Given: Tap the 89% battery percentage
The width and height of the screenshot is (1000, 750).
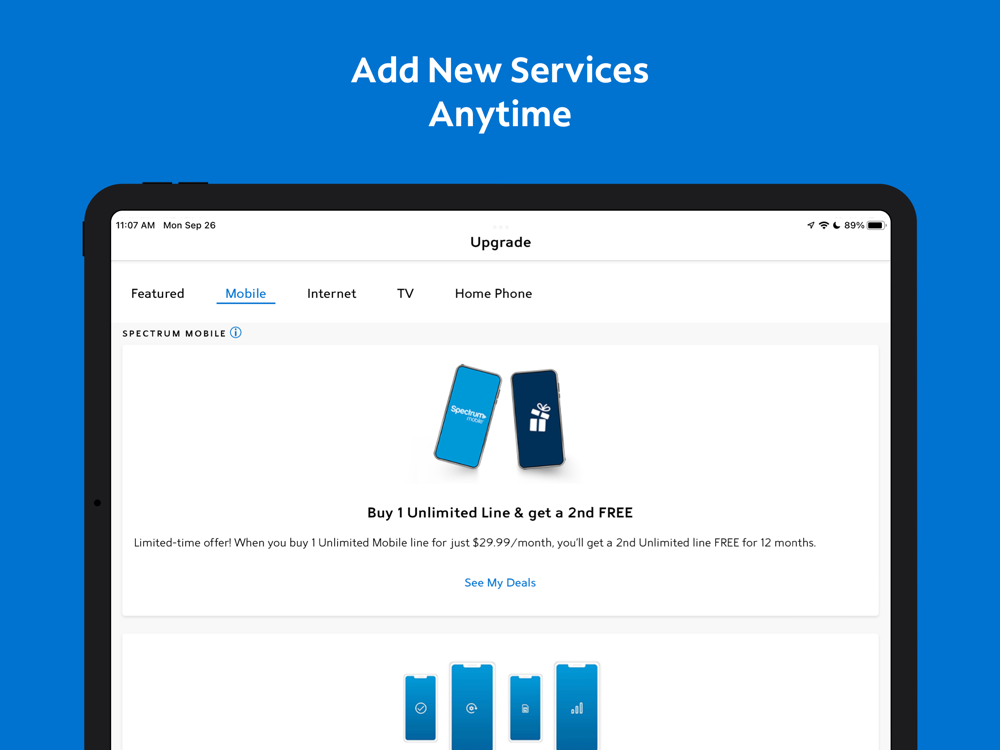Looking at the screenshot, I should click(854, 225).
